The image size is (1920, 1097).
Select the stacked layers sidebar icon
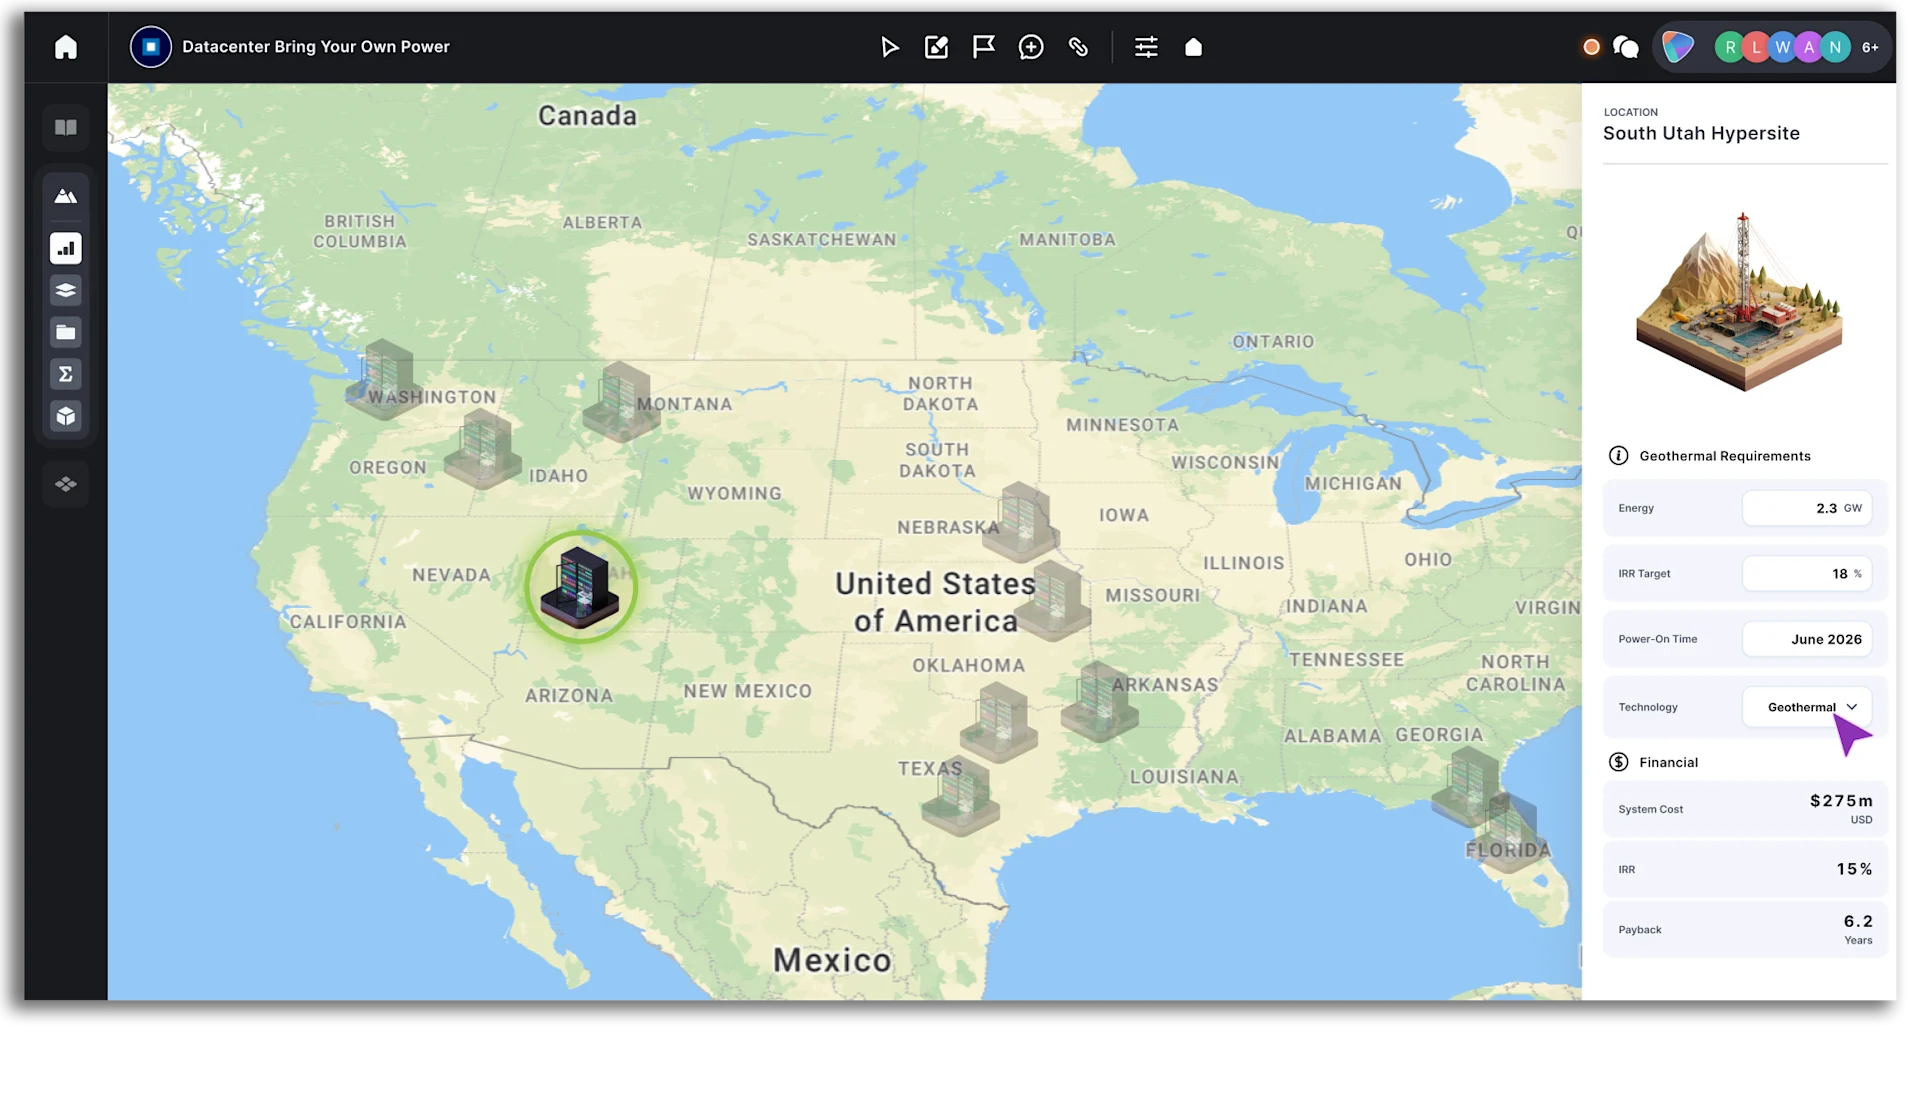(x=66, y=290)
